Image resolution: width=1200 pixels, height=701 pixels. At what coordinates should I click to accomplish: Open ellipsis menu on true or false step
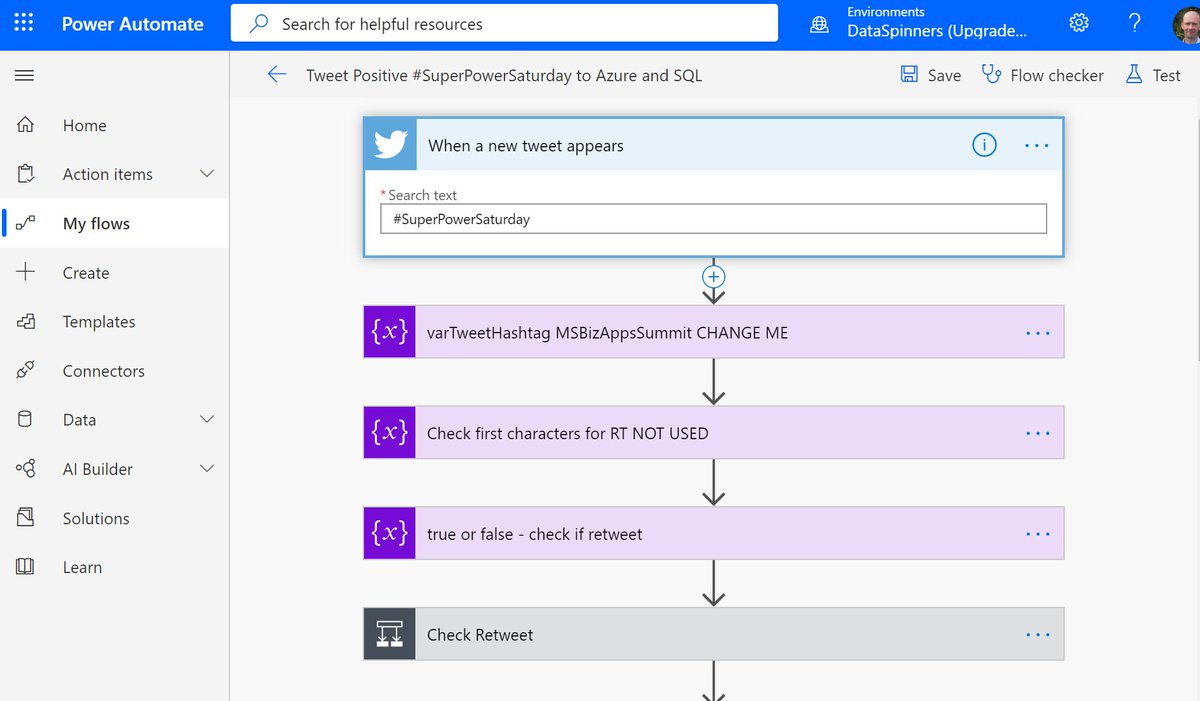tap(1038, 534)
